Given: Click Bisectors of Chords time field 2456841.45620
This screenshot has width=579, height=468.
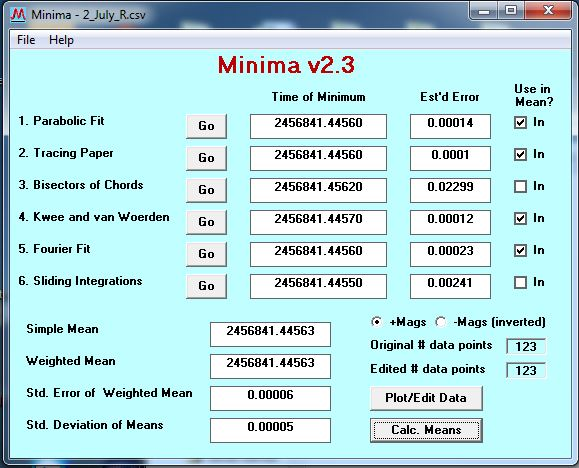Looking at the screenshot, I should coord(318,190).
